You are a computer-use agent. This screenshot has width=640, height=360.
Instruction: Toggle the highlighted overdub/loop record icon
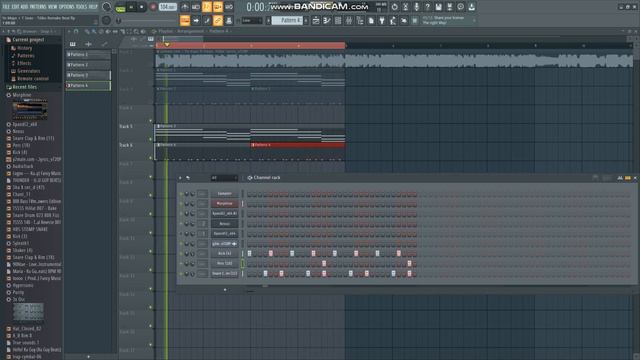pyautogui.click(x=218, y=7)
